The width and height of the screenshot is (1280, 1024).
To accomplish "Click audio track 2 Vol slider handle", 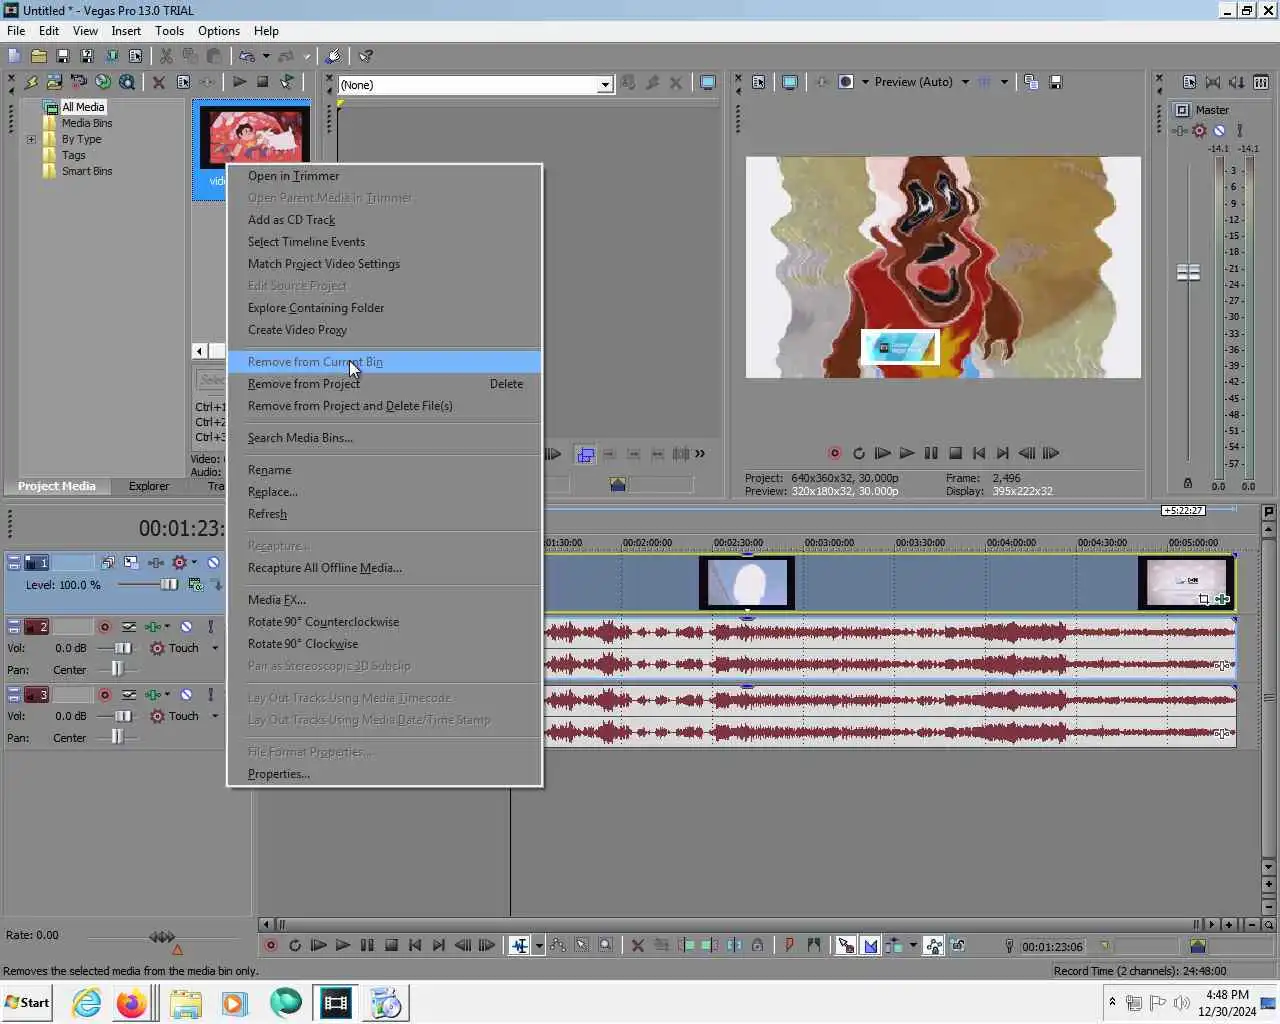I will pyautogui.click(x=123, y=648).
